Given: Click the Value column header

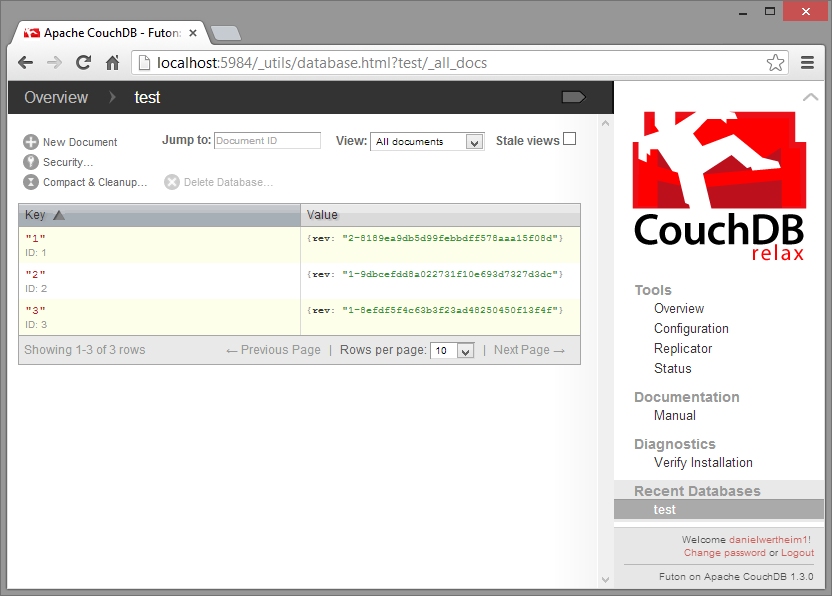Looking at the screenshot, I should 440,215.
